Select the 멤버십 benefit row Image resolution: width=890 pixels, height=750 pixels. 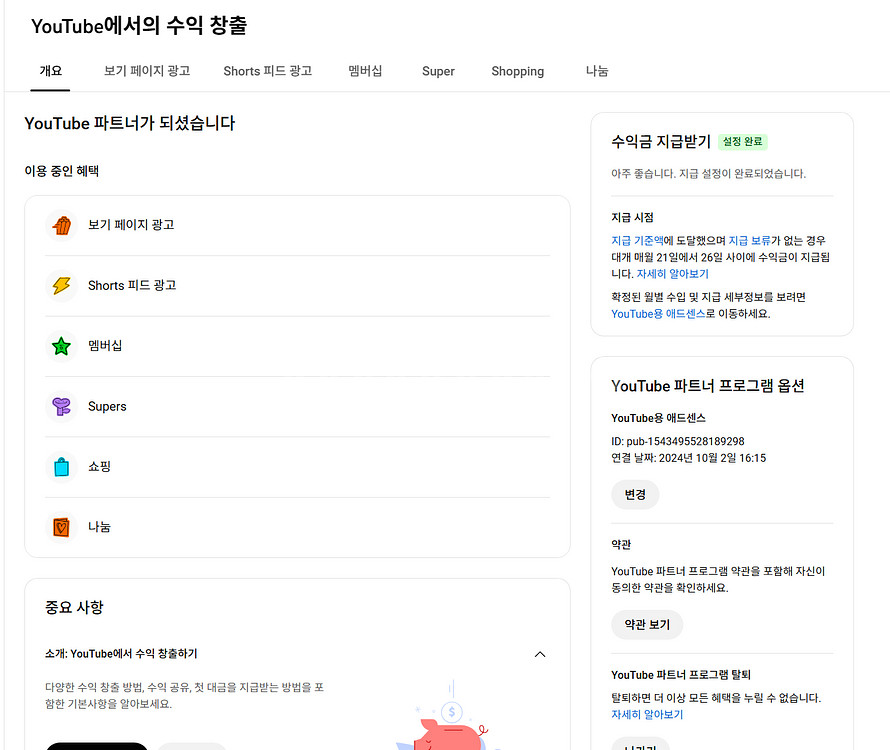(x=297, y=346)
